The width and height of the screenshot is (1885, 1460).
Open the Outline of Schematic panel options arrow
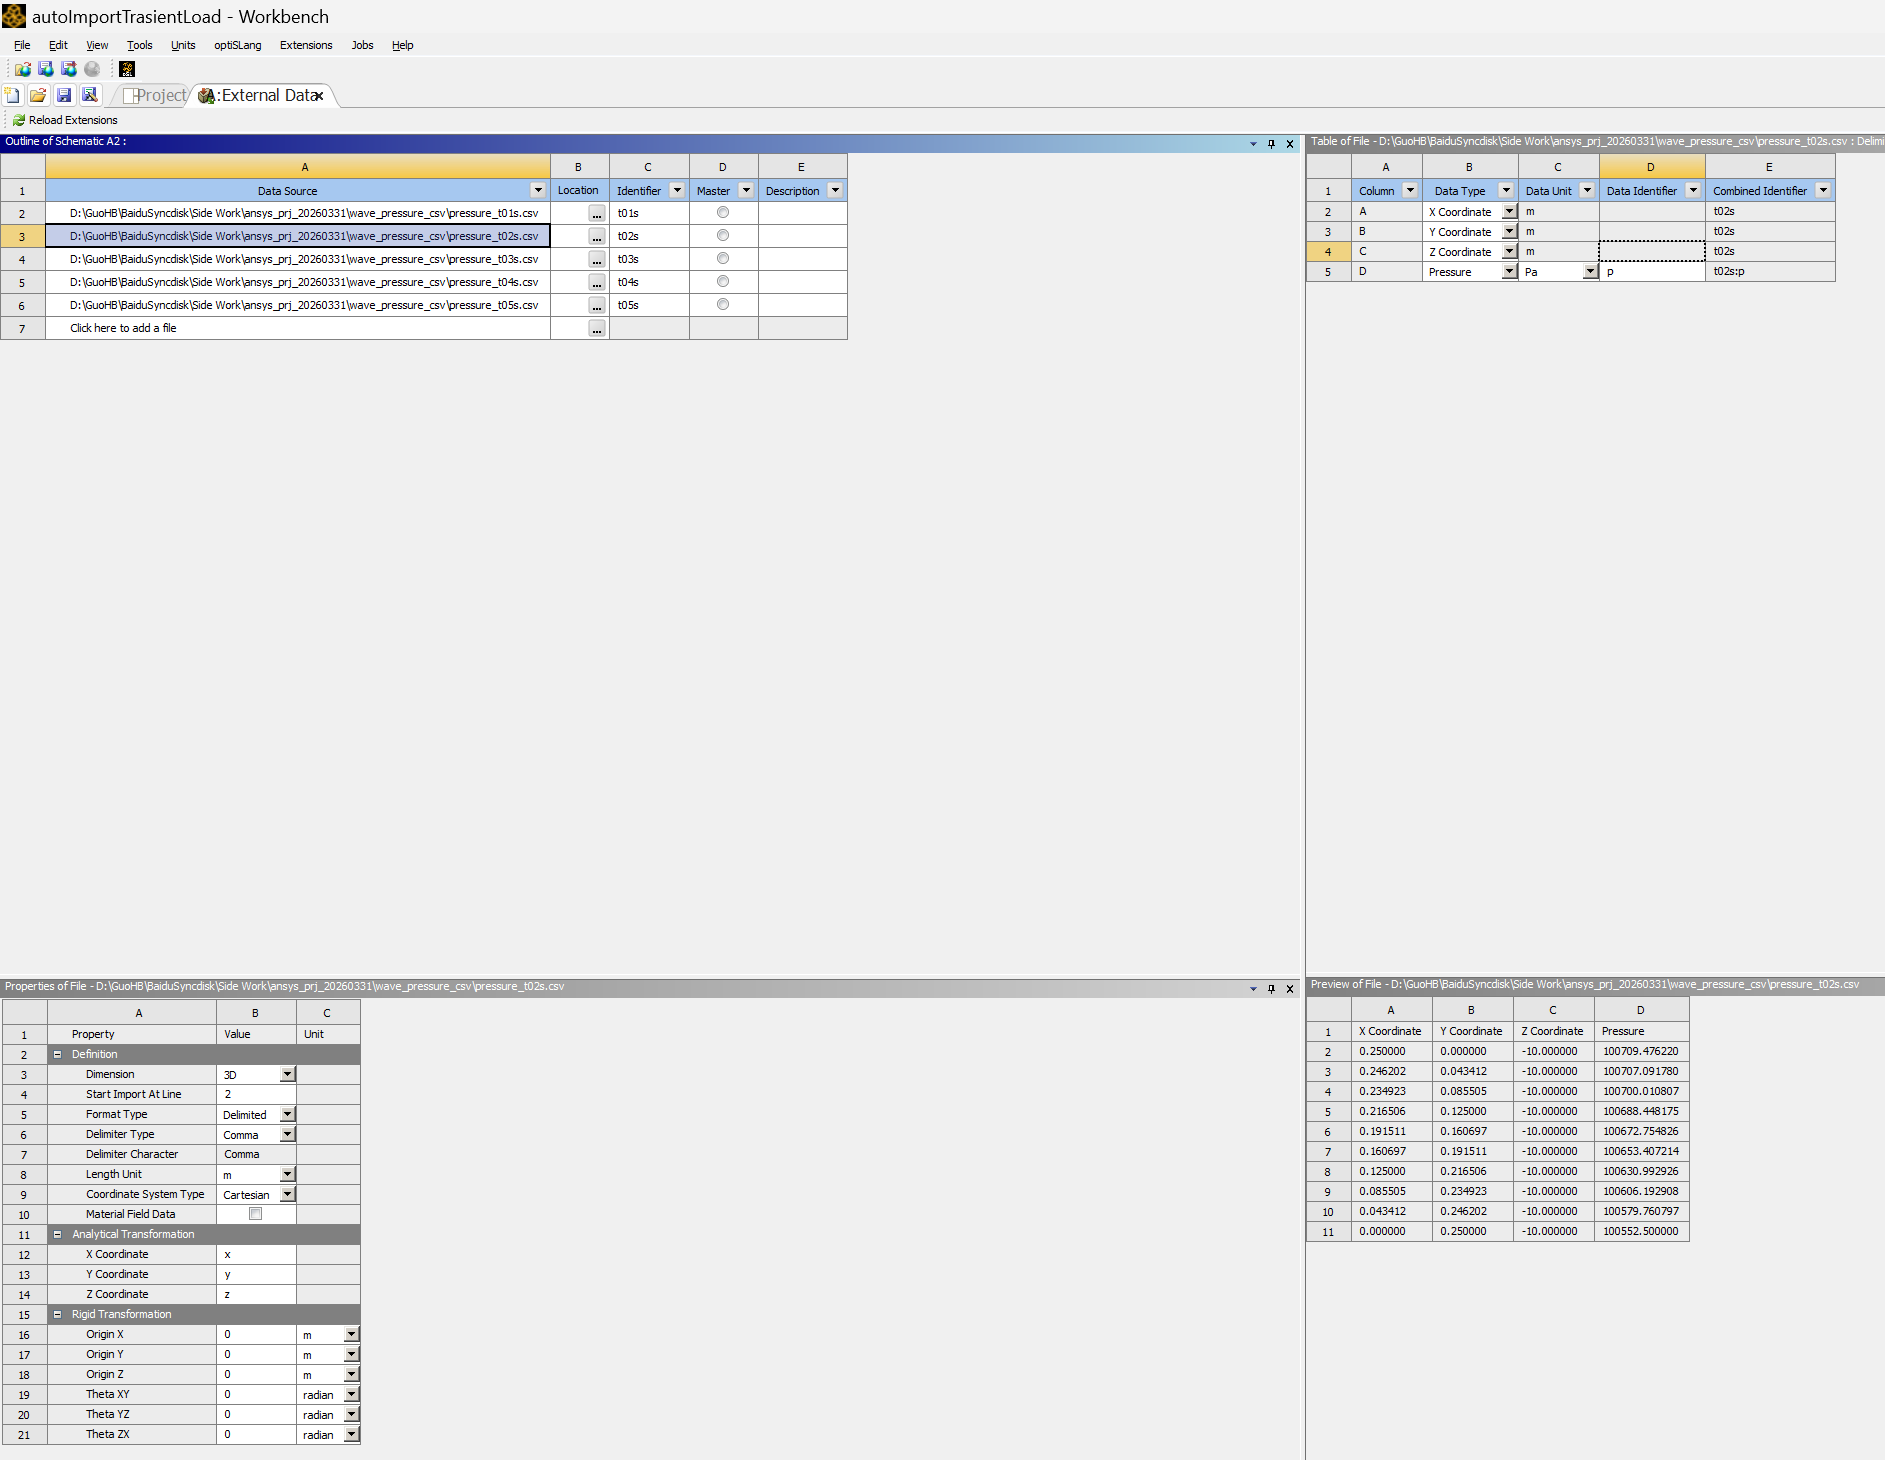click(x=1253, y=143)
